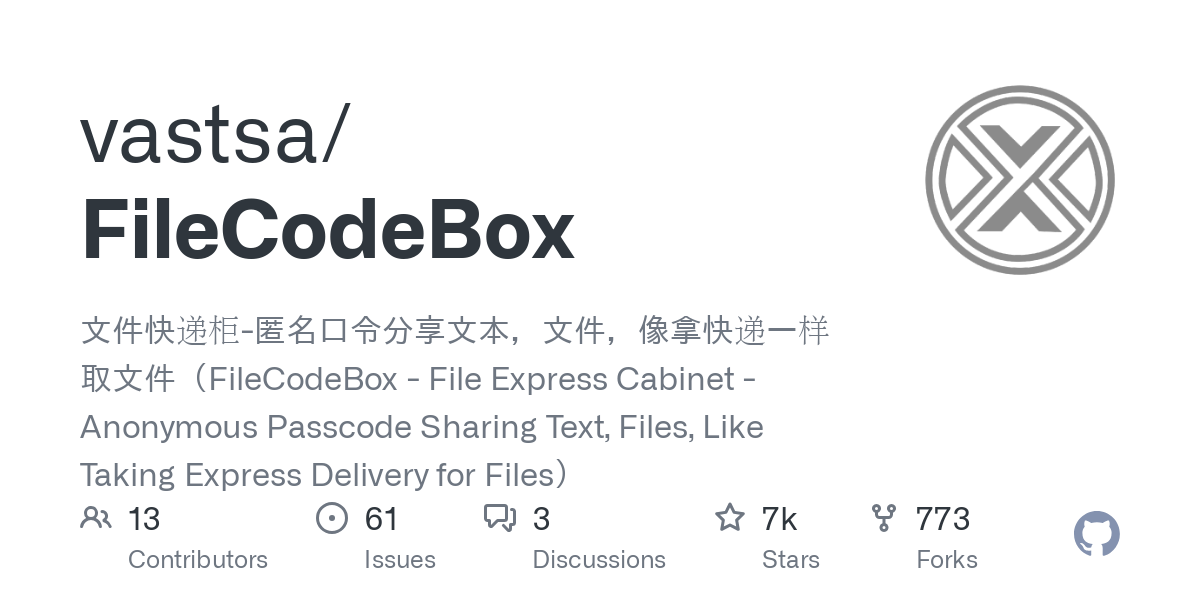Select the Stars label
Image resolution: width=1200 pixels, height=600 pixels.
pos(791,559)
